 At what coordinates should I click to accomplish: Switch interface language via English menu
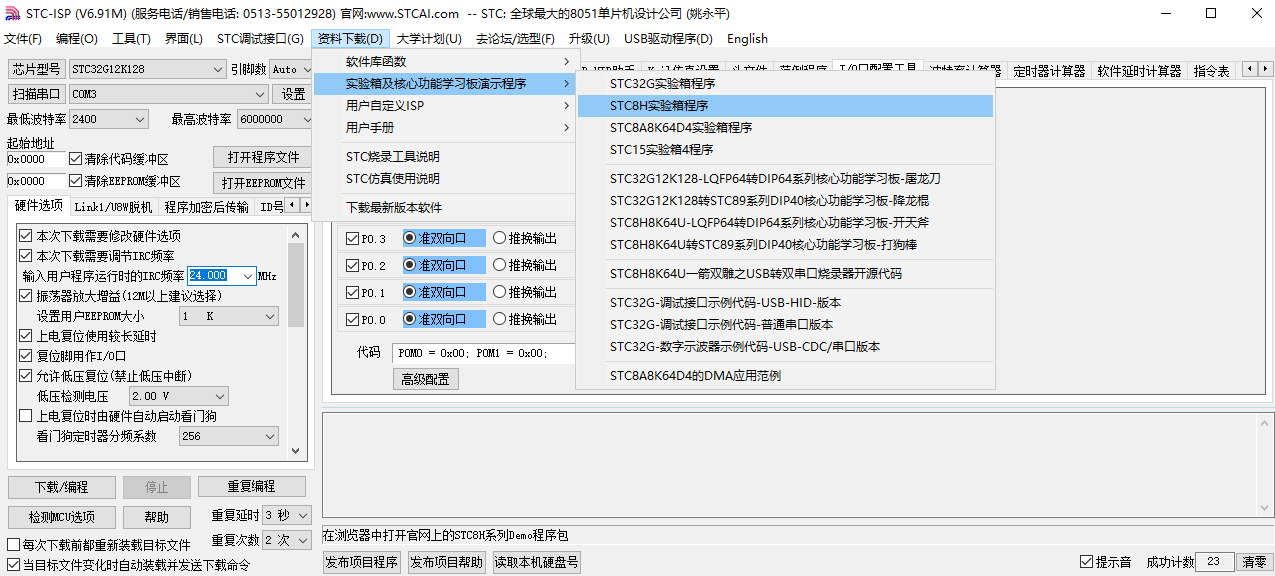coord(747,39)
